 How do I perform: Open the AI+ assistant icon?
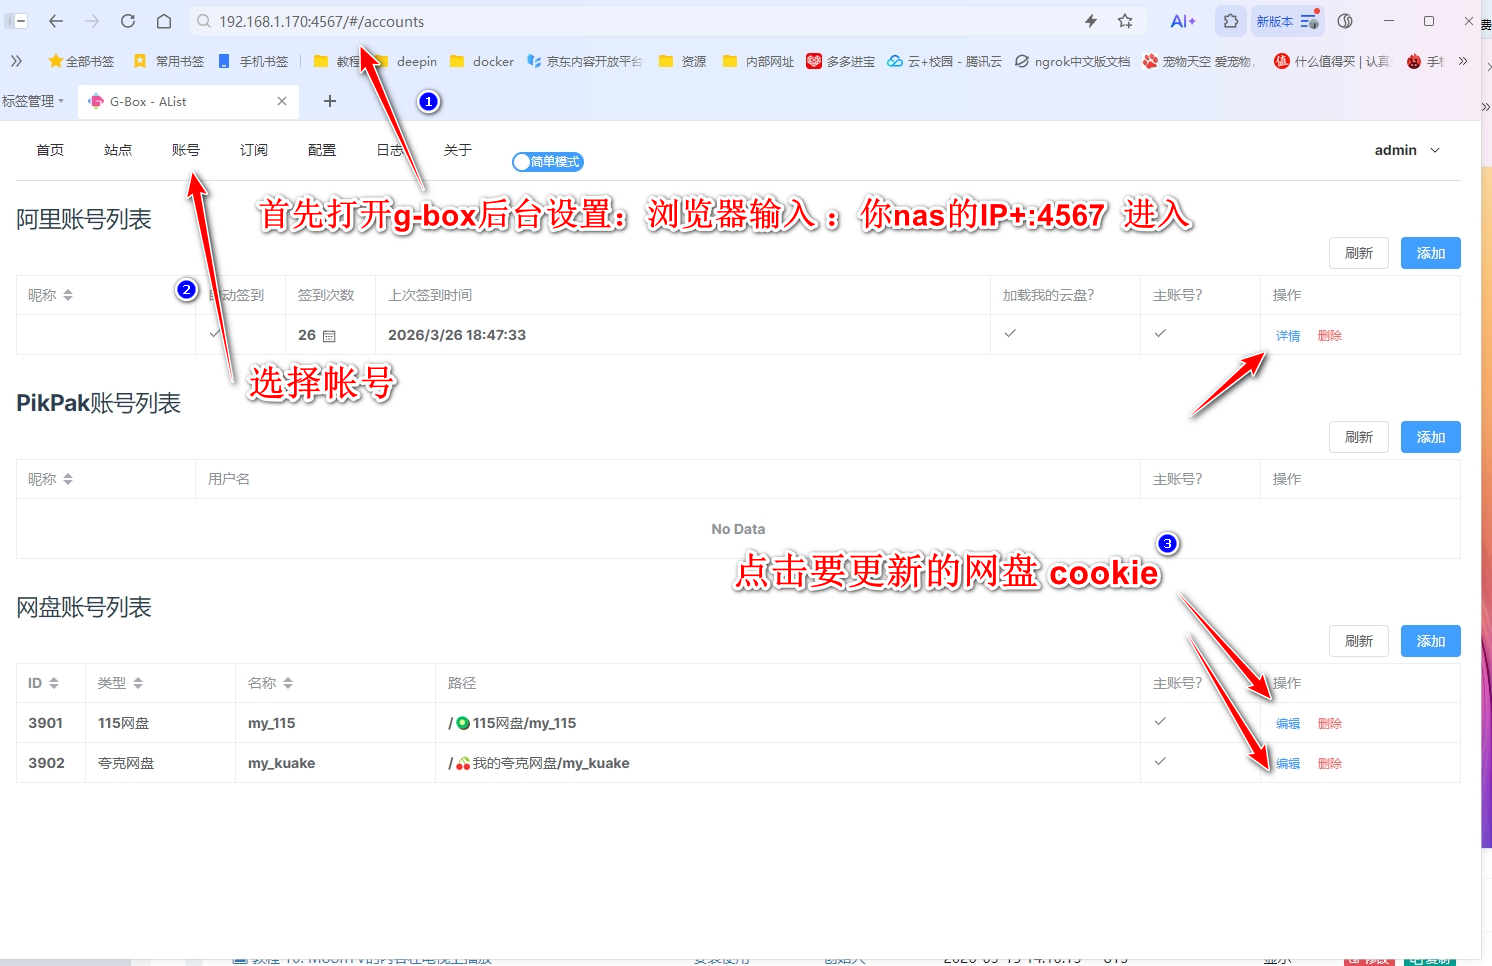(x=1182, y=21)
